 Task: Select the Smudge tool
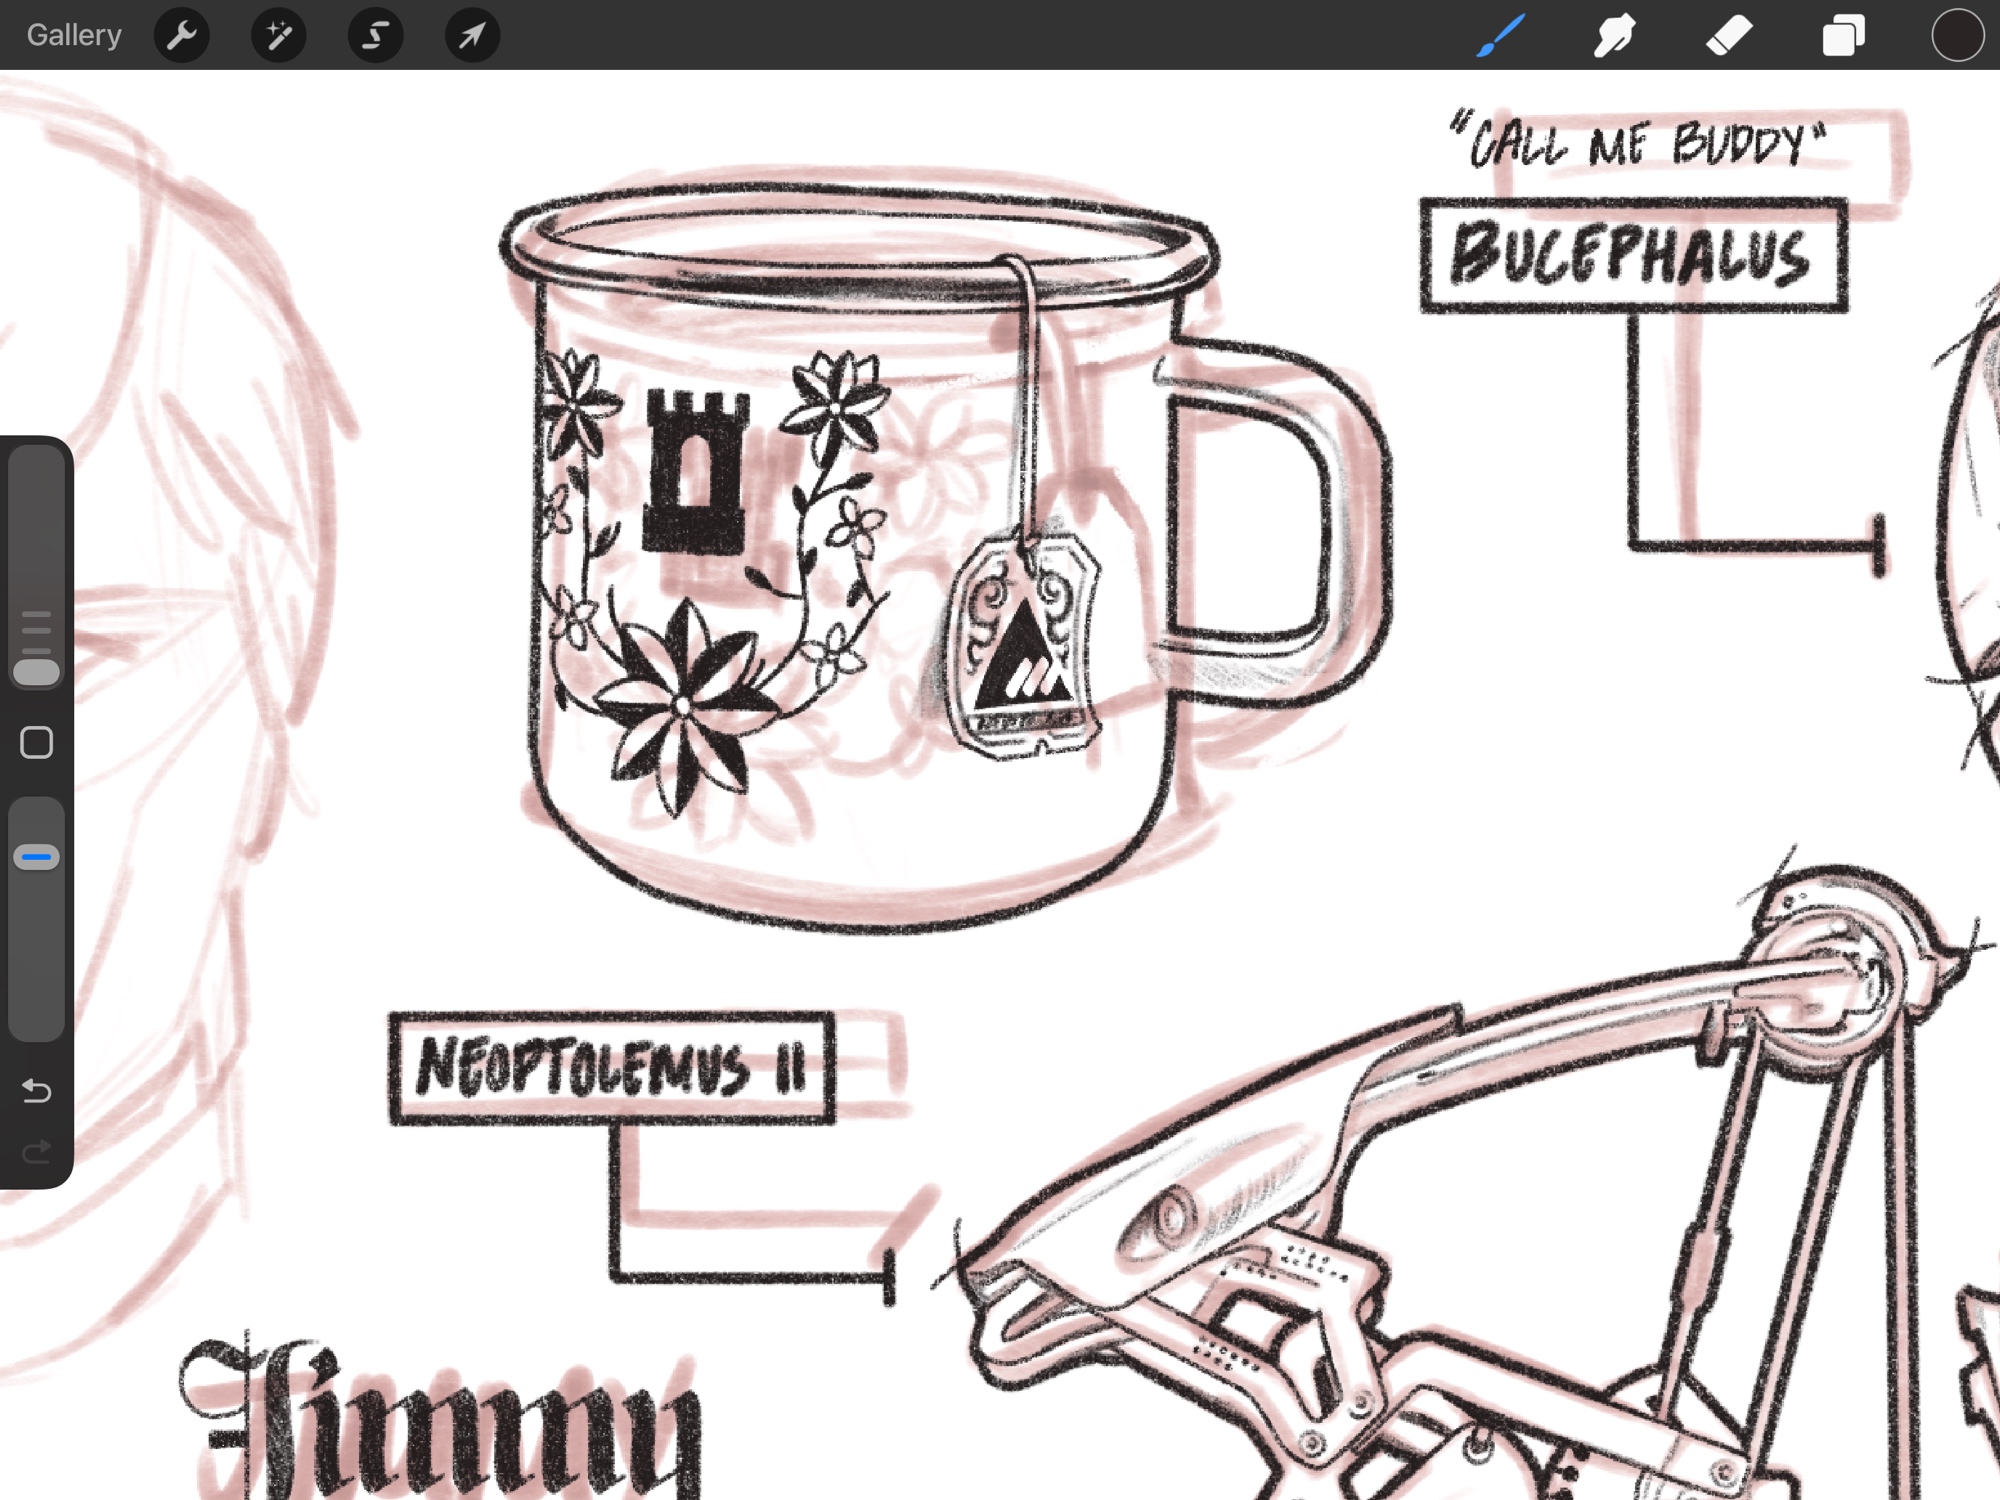point(1614,36)
